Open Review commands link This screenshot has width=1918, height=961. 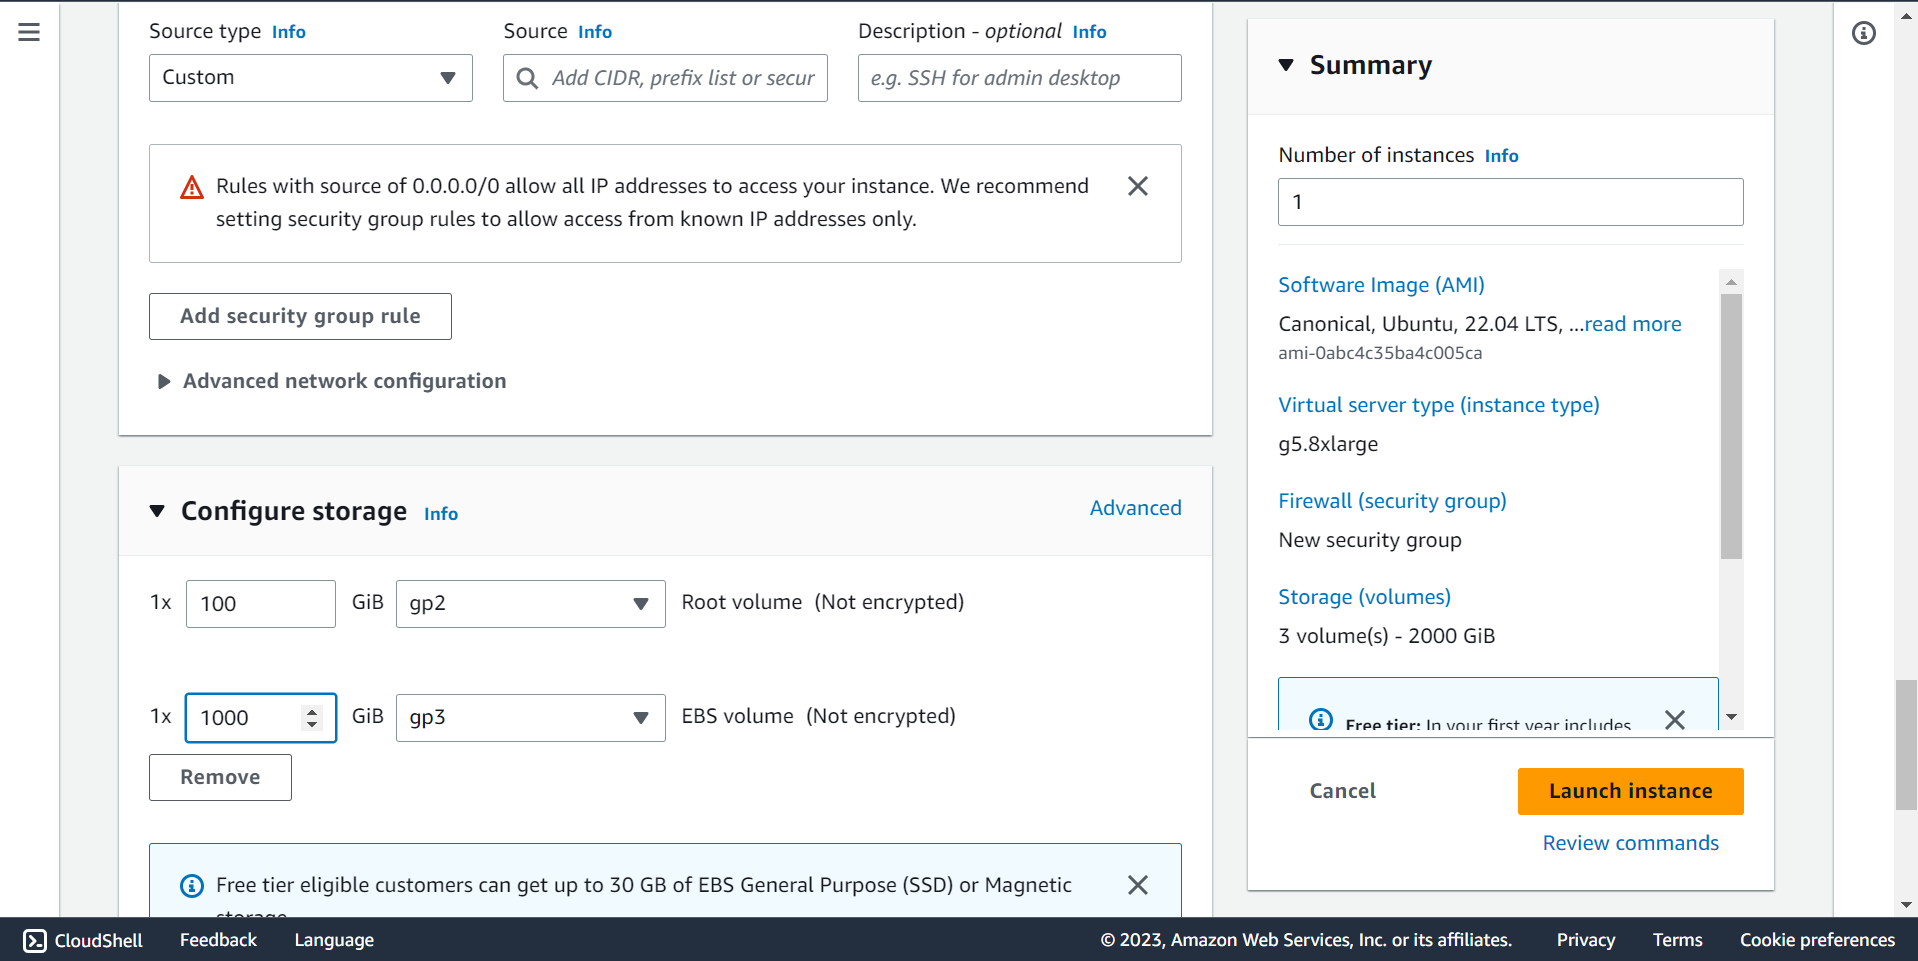coord(1630,843)
